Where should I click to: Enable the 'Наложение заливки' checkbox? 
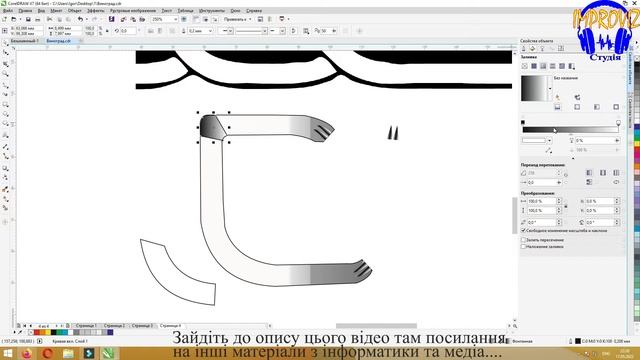point(523,247)
